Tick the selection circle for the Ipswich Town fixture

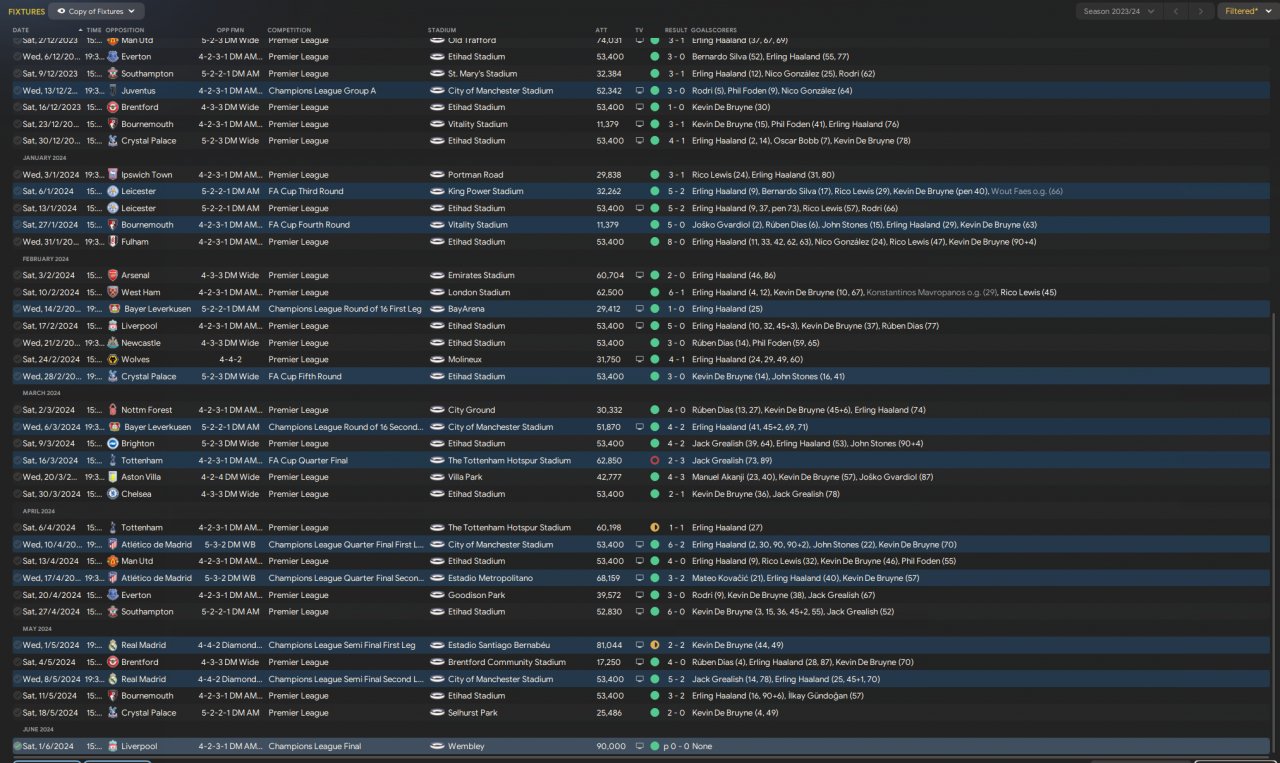point(17,175)
